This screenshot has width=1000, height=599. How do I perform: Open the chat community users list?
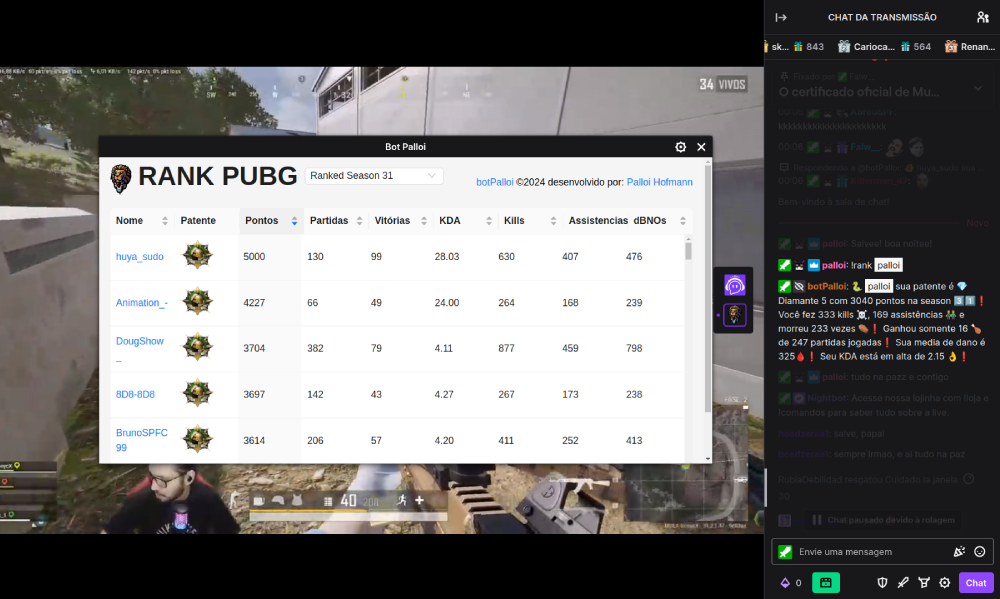coord(983,17)
